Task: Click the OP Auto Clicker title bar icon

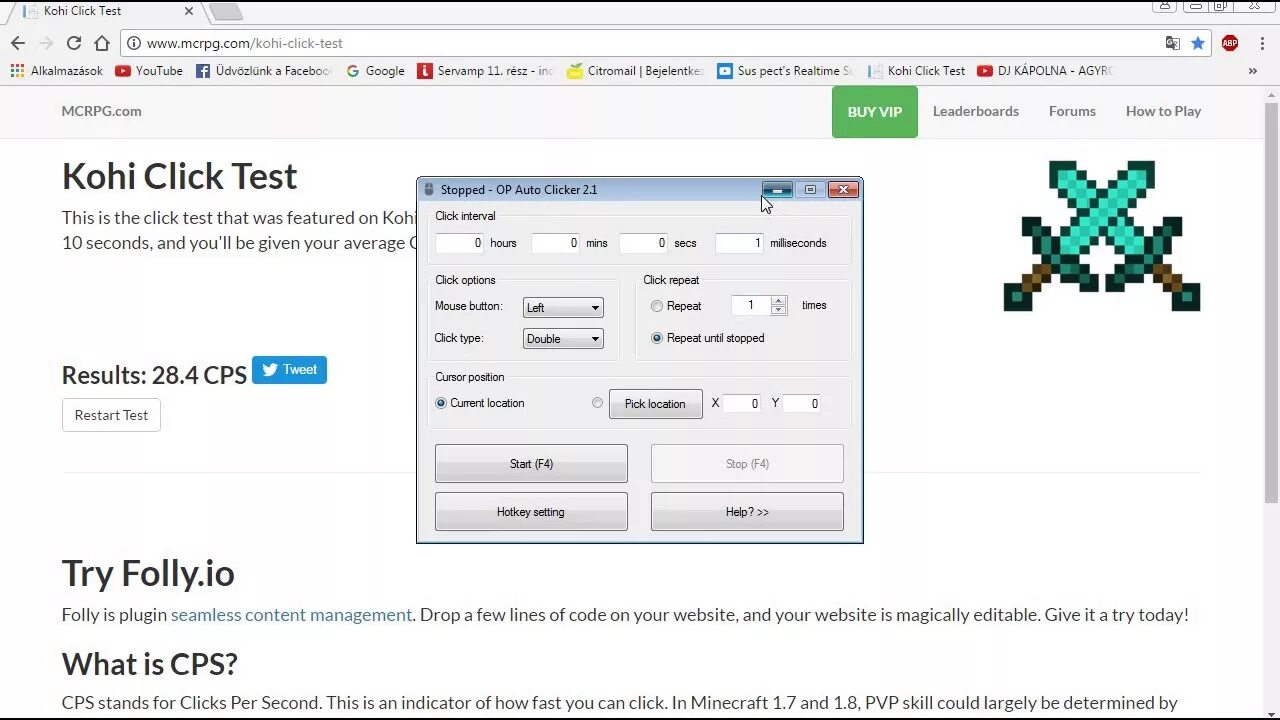Action: click(x=429, y=189)
